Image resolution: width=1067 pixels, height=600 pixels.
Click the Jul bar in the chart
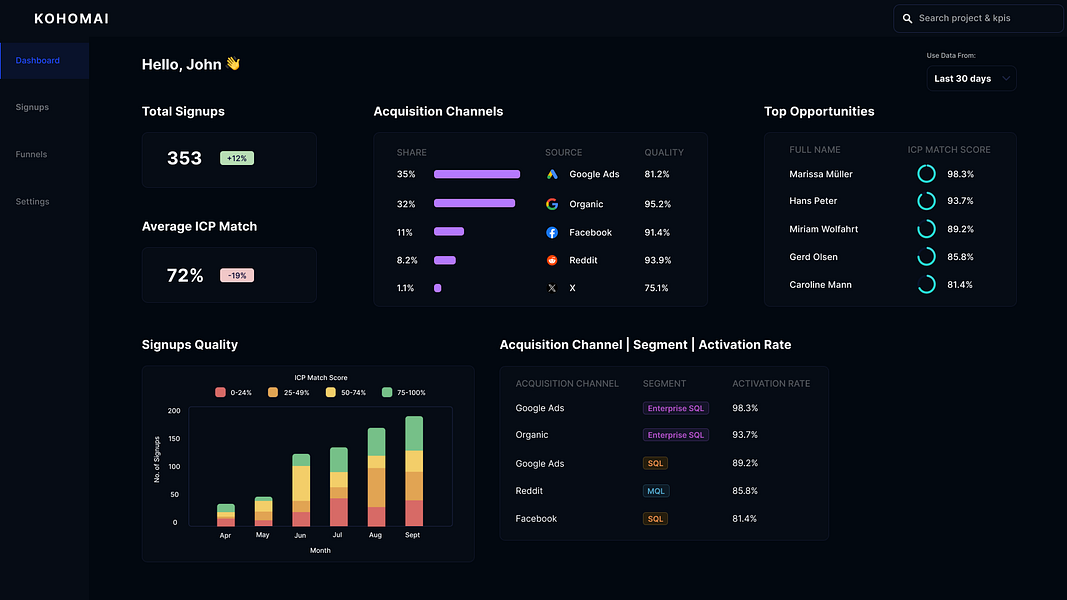339,487
